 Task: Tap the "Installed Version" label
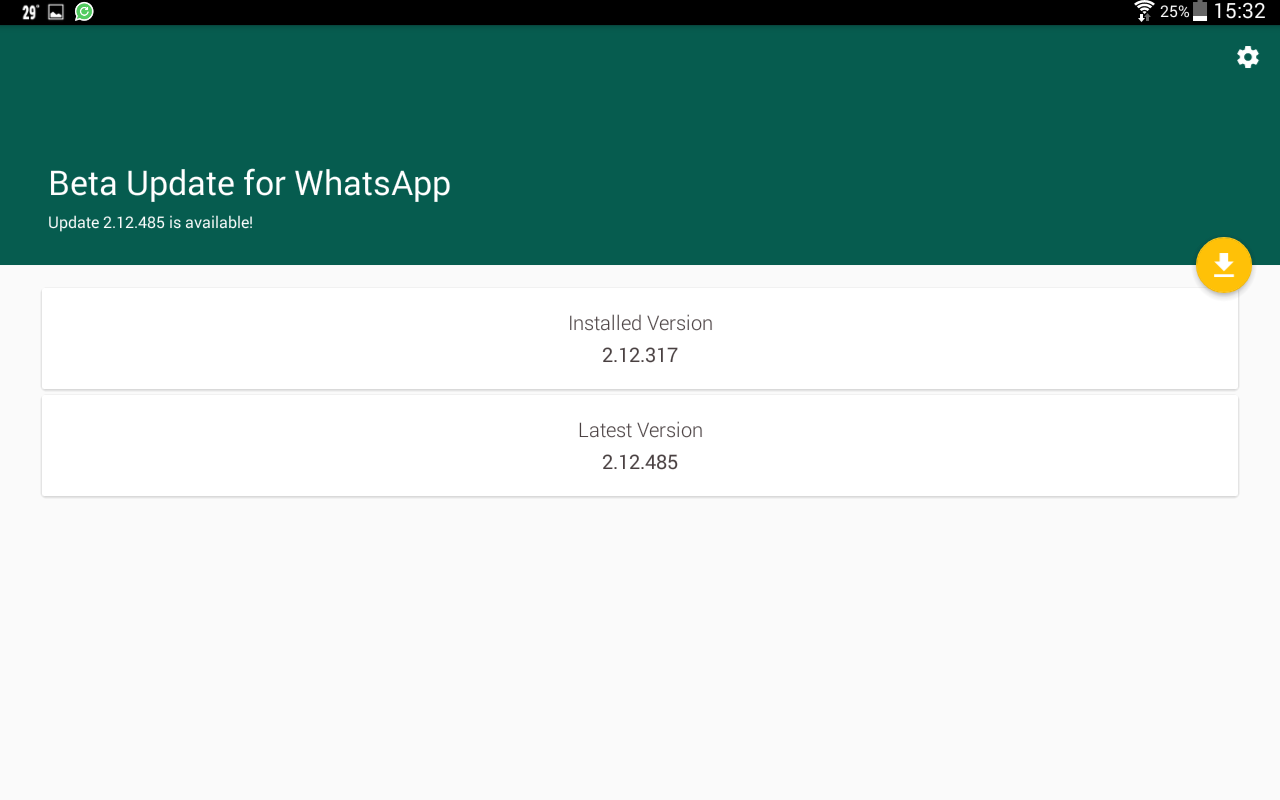pyautogui.click(x=640, y=323)
